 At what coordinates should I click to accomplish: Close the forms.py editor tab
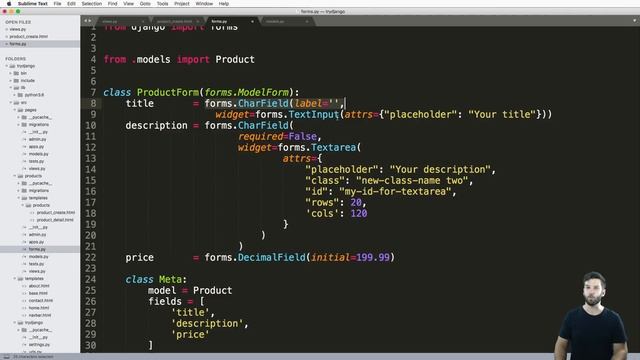252,21
